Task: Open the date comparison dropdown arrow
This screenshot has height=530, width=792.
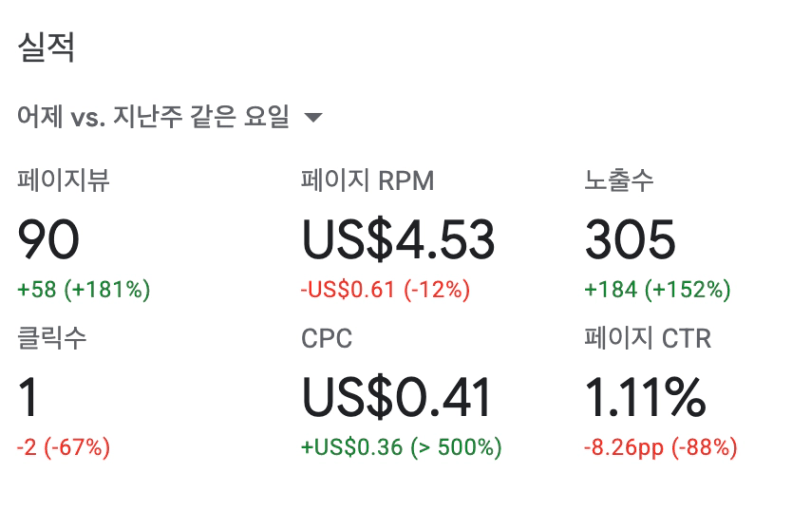Action: (313, 119)
